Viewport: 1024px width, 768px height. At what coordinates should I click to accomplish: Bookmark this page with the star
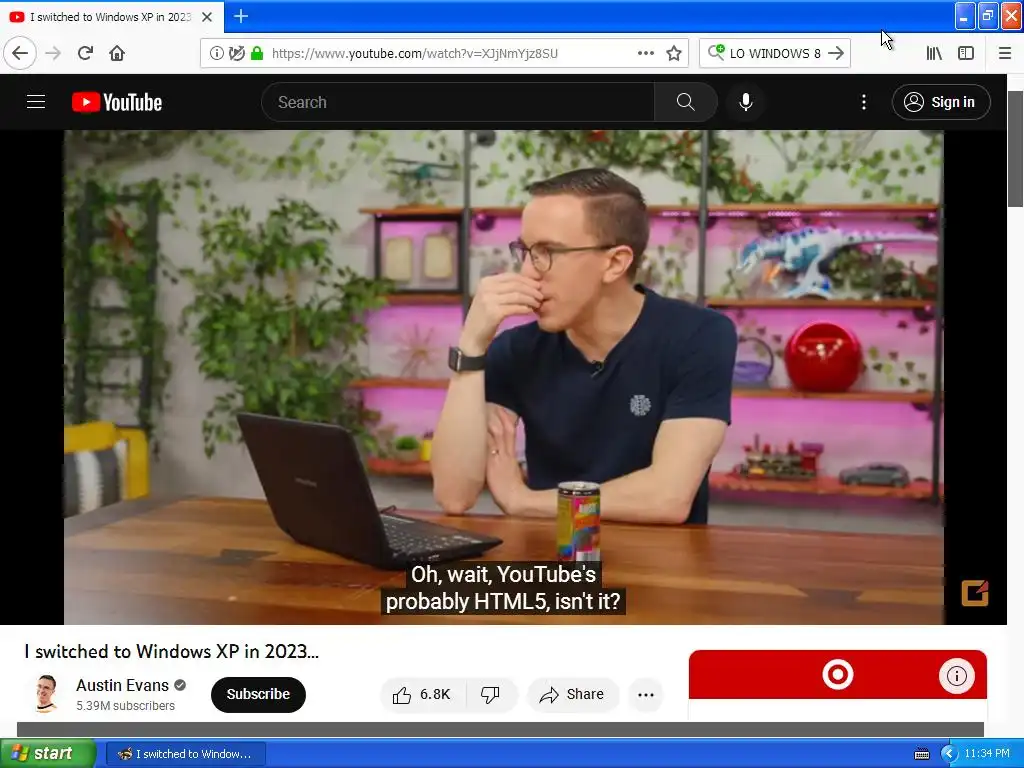click(674, 54)
